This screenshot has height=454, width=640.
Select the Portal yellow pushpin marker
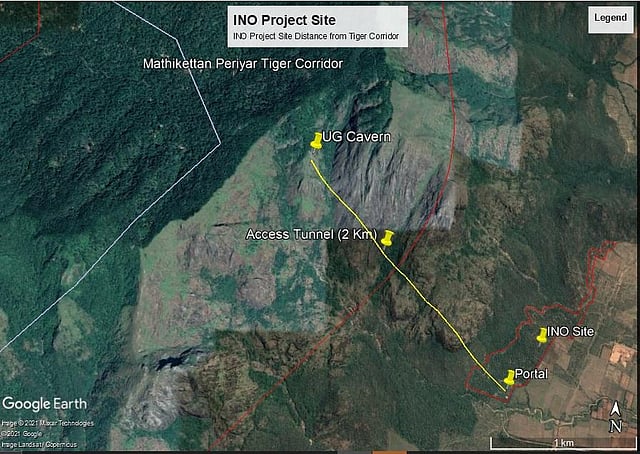coord(509,377)
